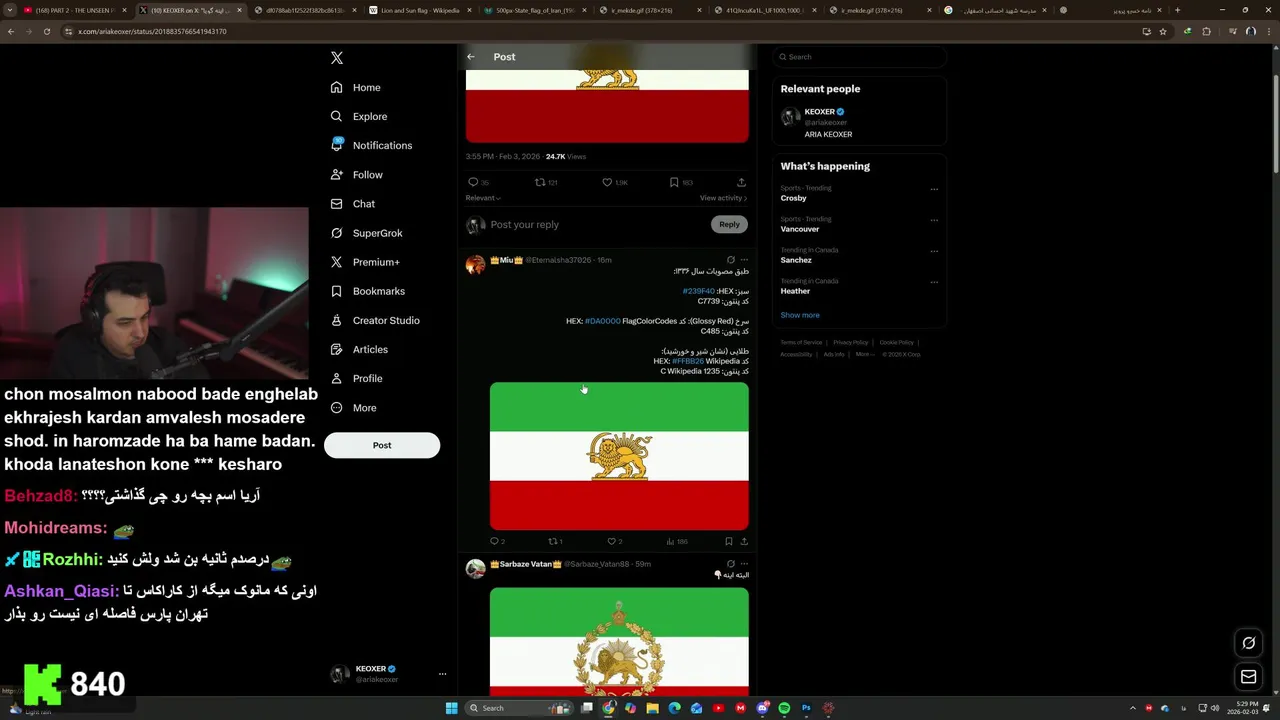Click the gray Reply button
Image resolution: width=1280 pixels, height=720 pixels.
click(x=729, y=224)
